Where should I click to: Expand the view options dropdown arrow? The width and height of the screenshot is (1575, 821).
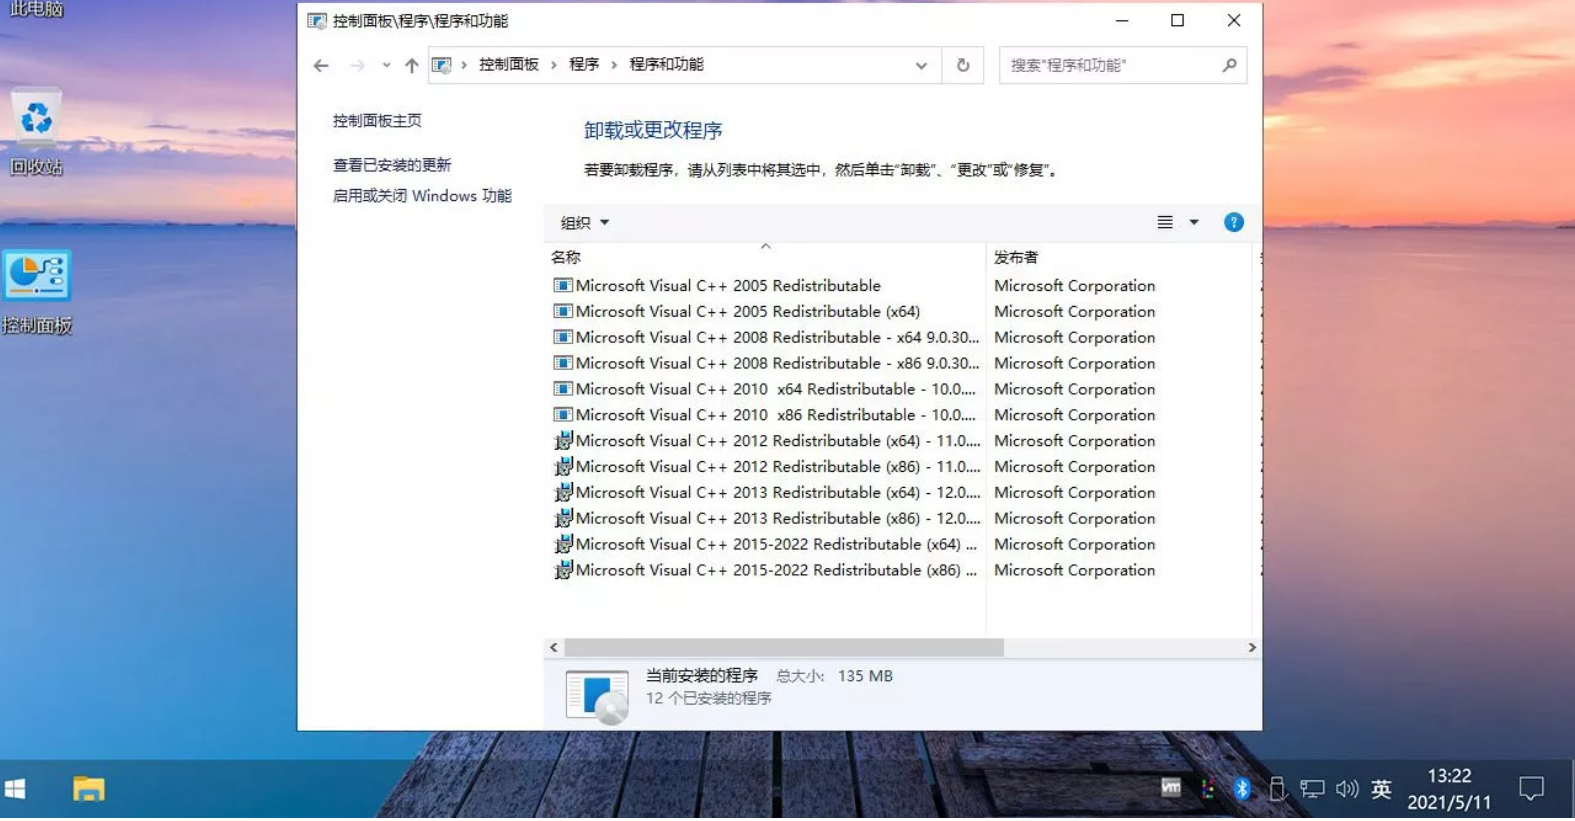[x=1194, y=222]
